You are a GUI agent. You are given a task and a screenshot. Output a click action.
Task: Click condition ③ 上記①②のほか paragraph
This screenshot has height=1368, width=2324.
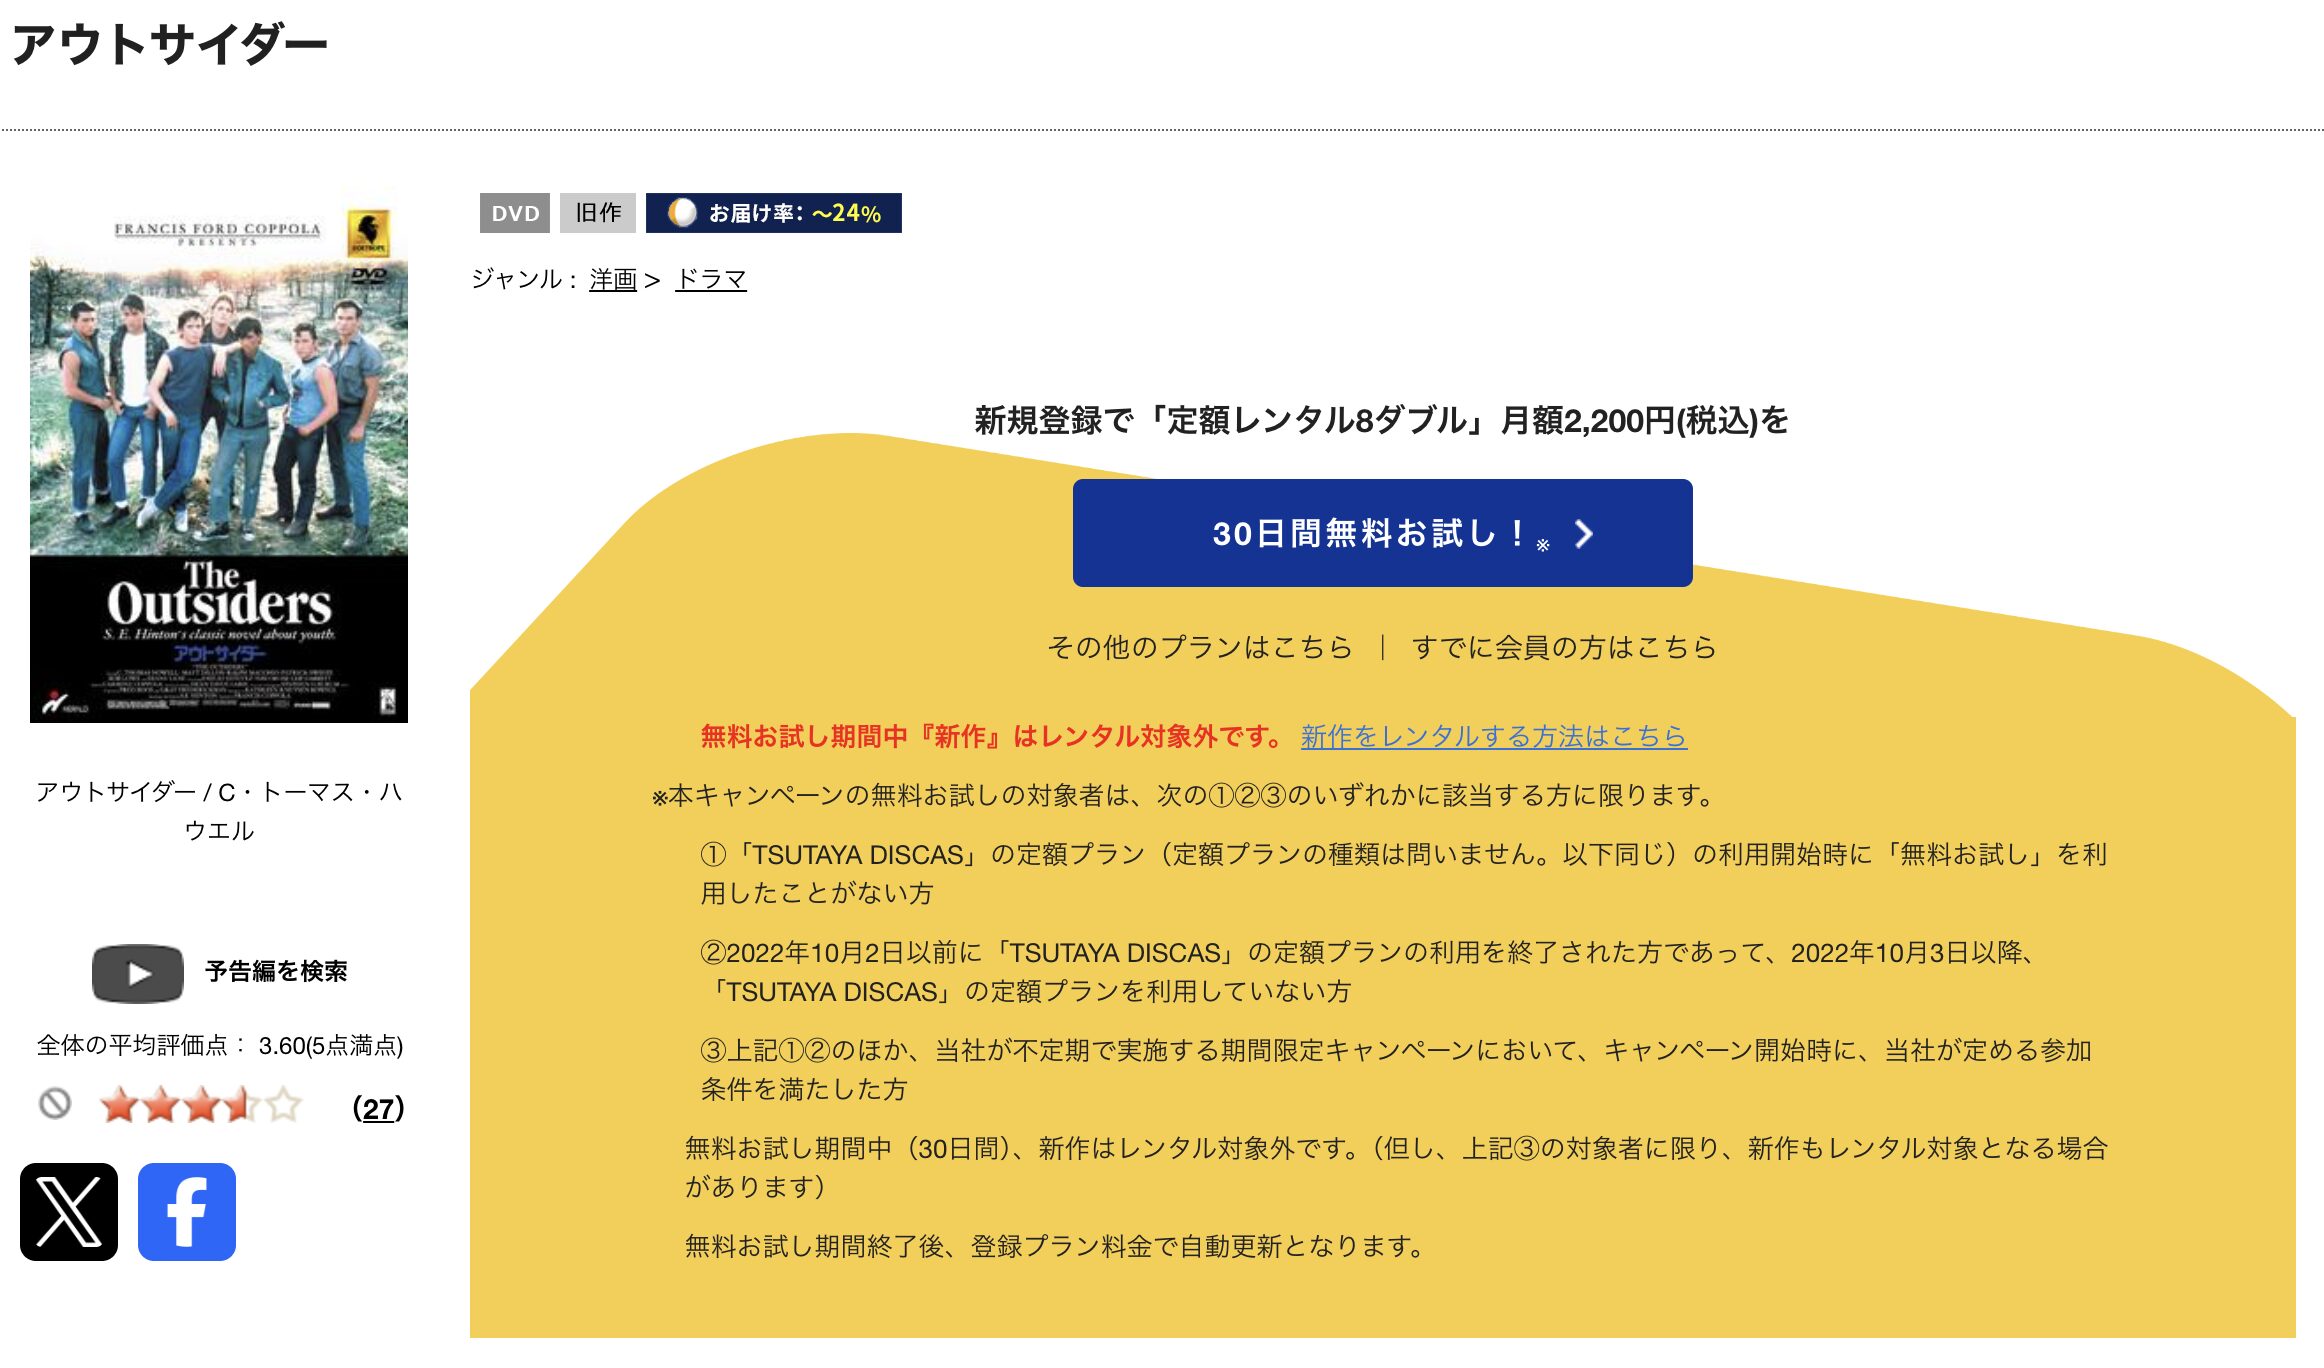[x=1396, y=1070]
